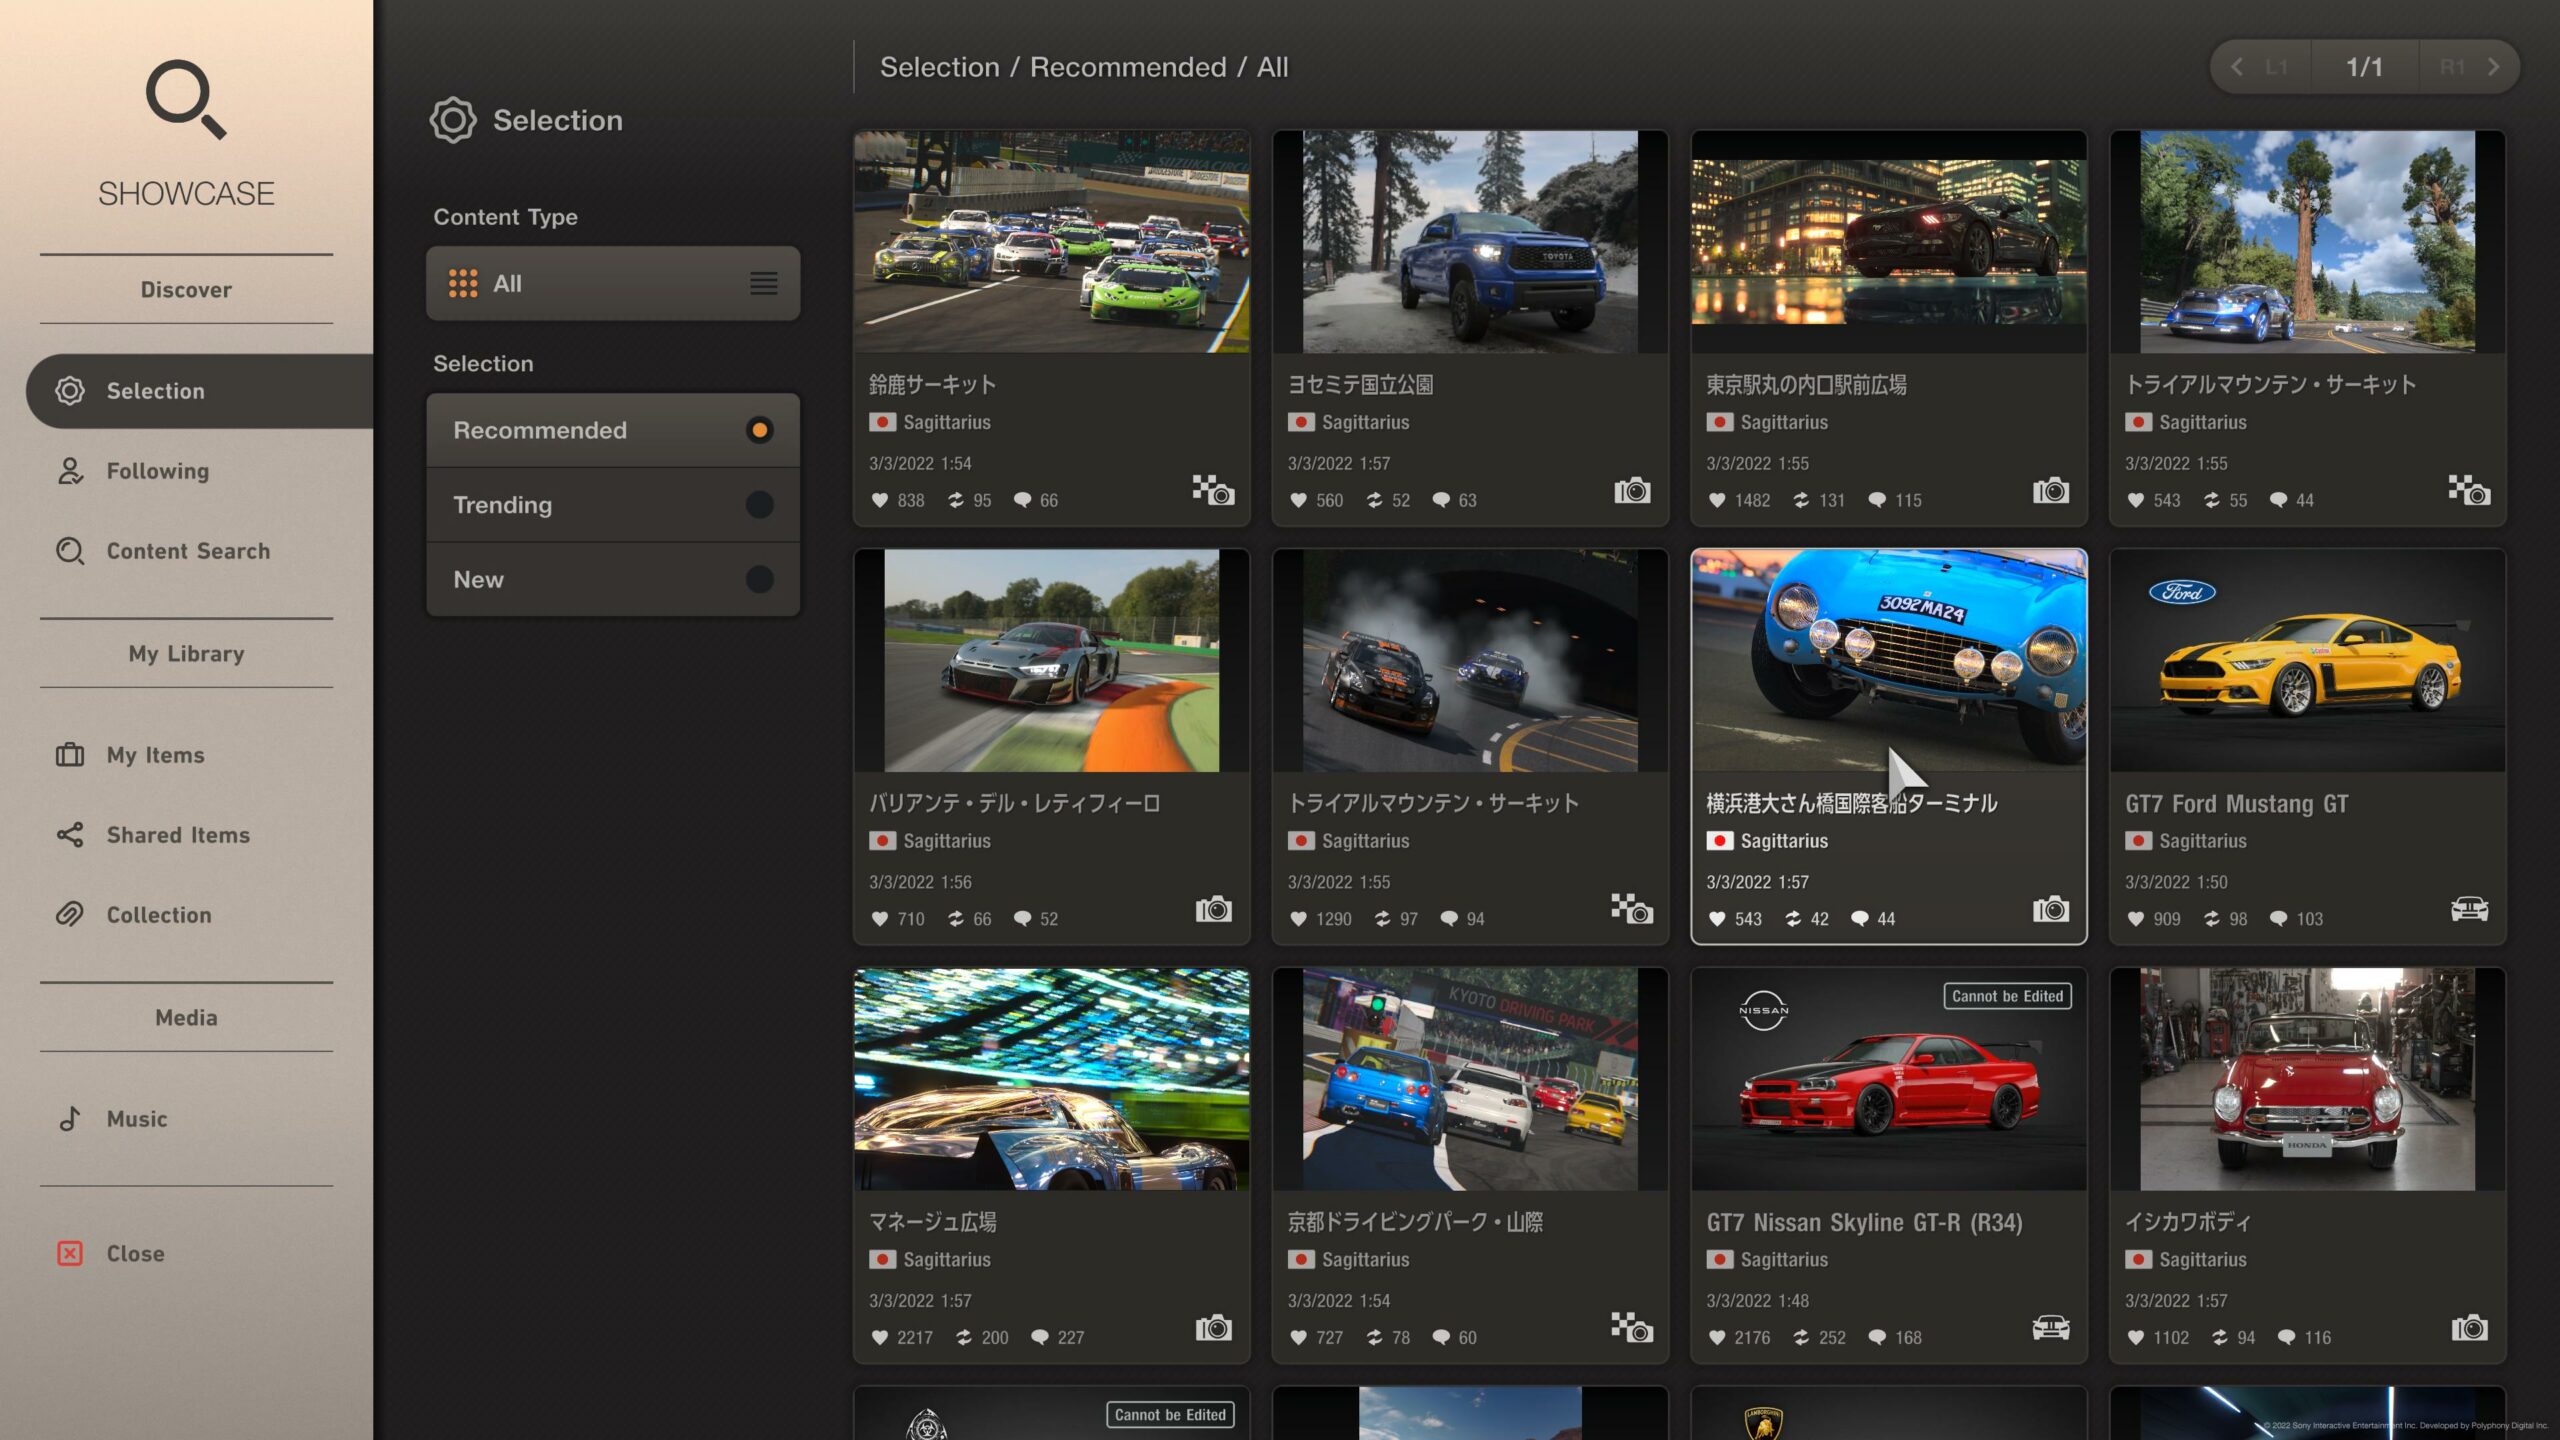The width and height of the screenshot is (2560, 1440).
Task: Click the Music note icon
Action: tap(70, 1119)
